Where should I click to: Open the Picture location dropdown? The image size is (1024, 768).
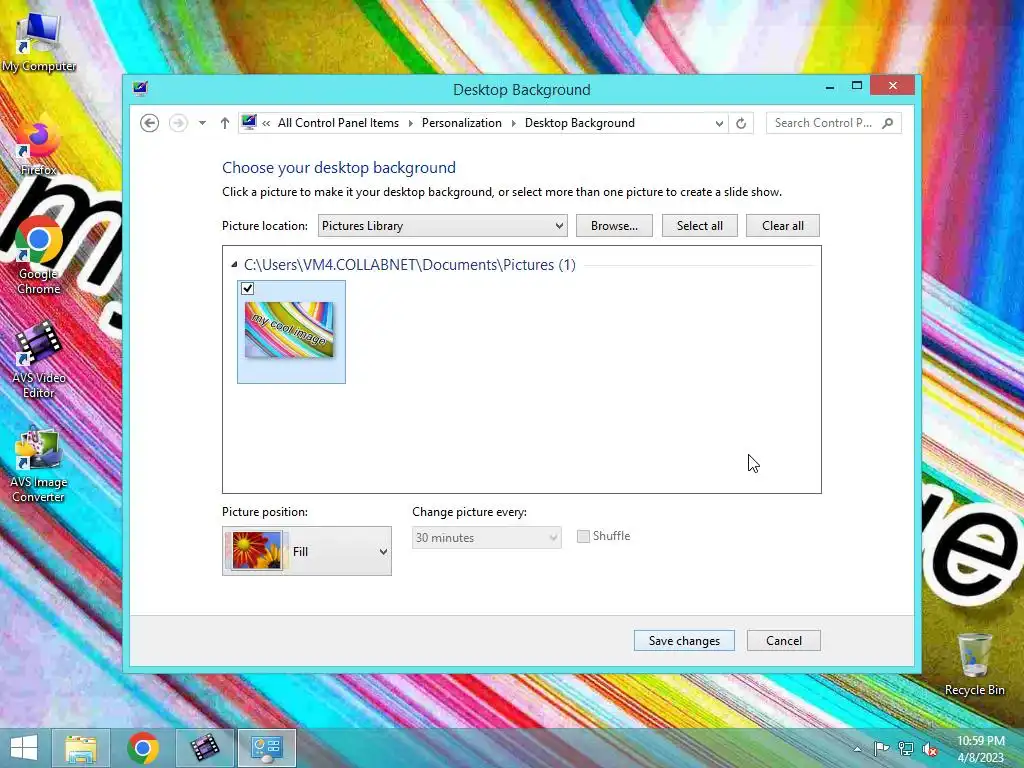coord(442,226)
